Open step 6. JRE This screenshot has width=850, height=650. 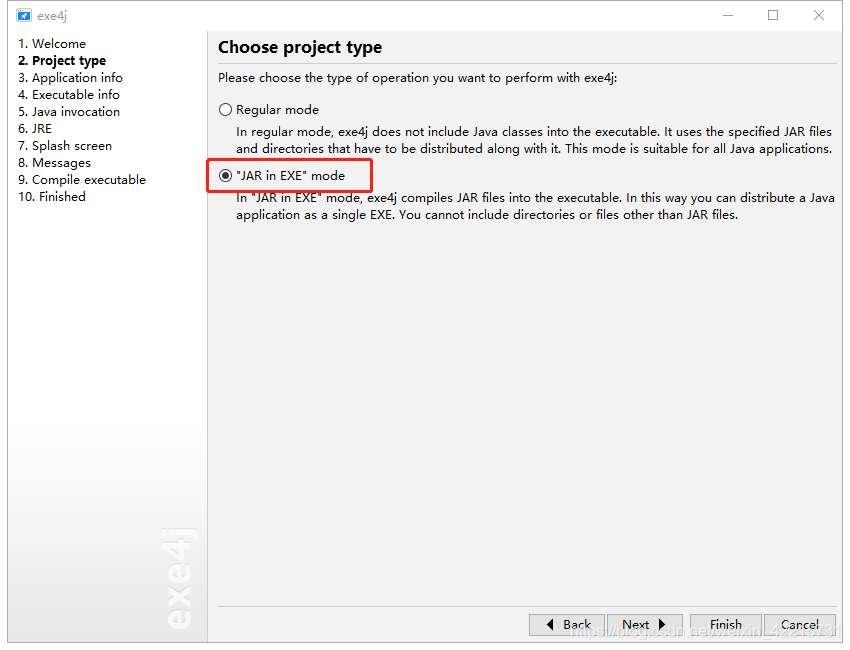tap(35, 128)
